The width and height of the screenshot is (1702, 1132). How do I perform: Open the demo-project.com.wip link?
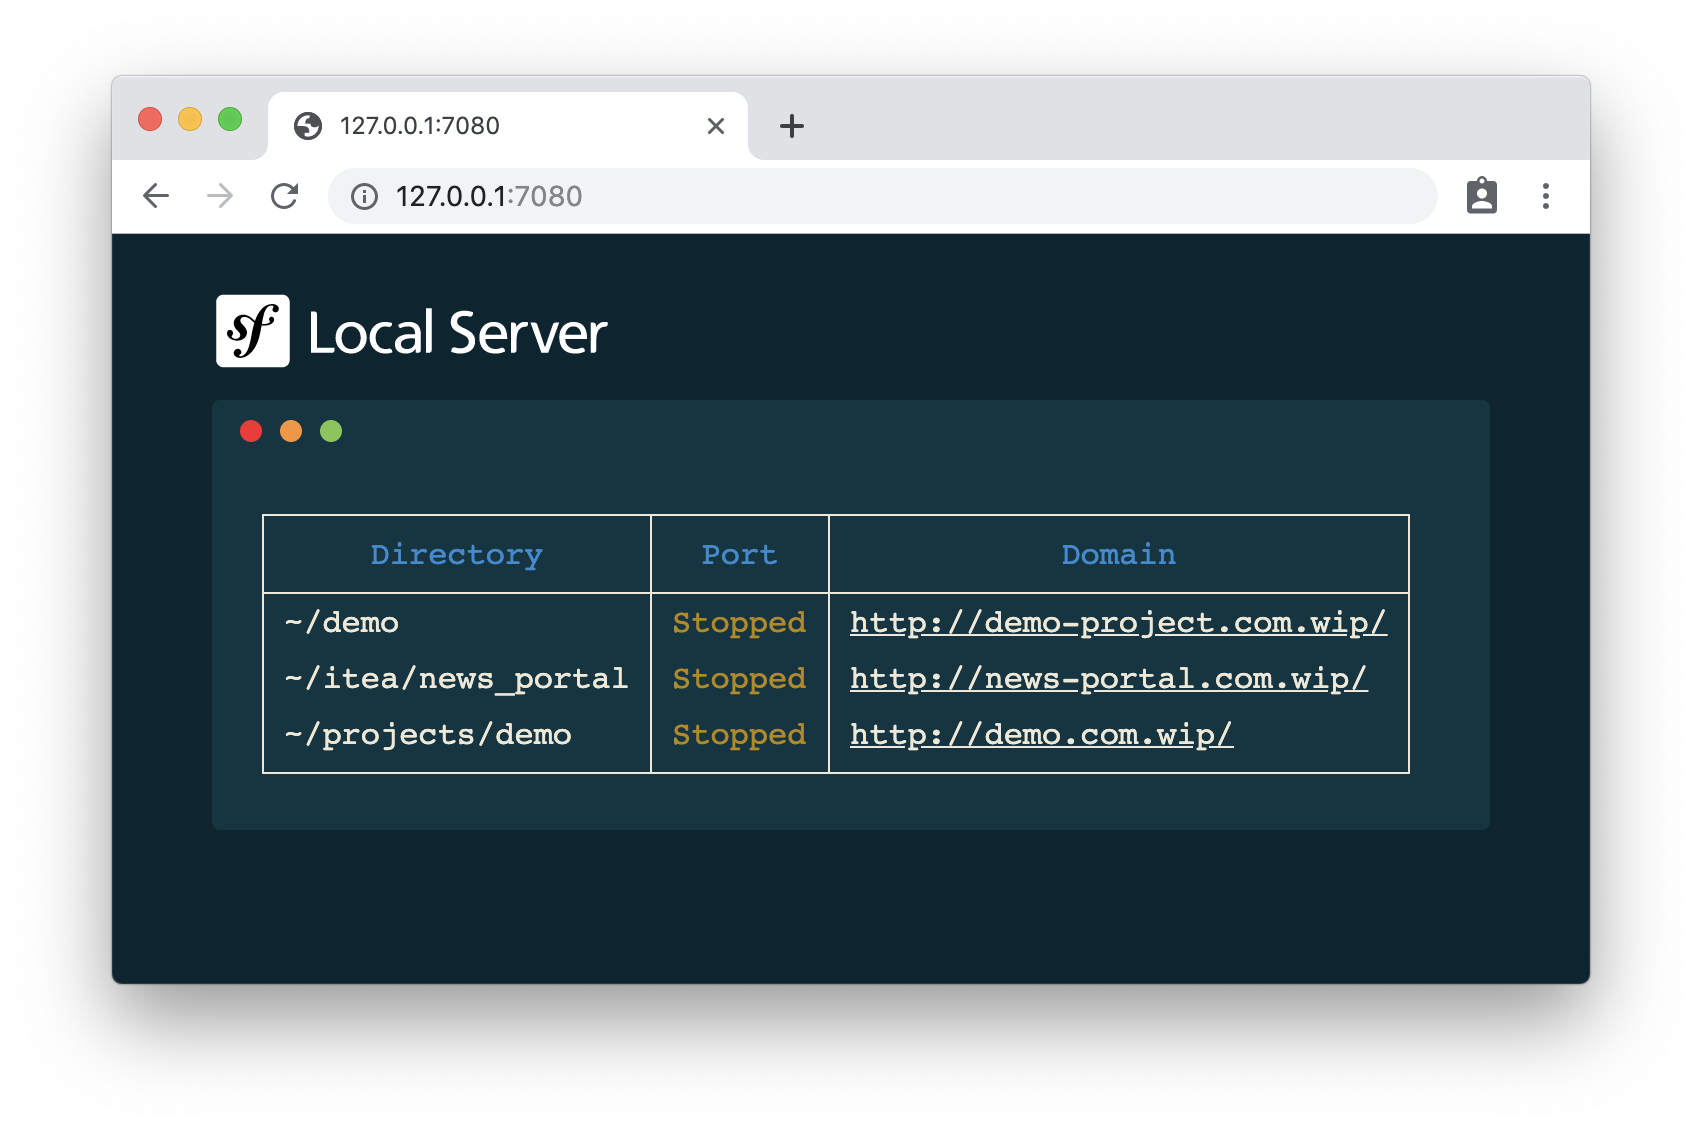1118,623
